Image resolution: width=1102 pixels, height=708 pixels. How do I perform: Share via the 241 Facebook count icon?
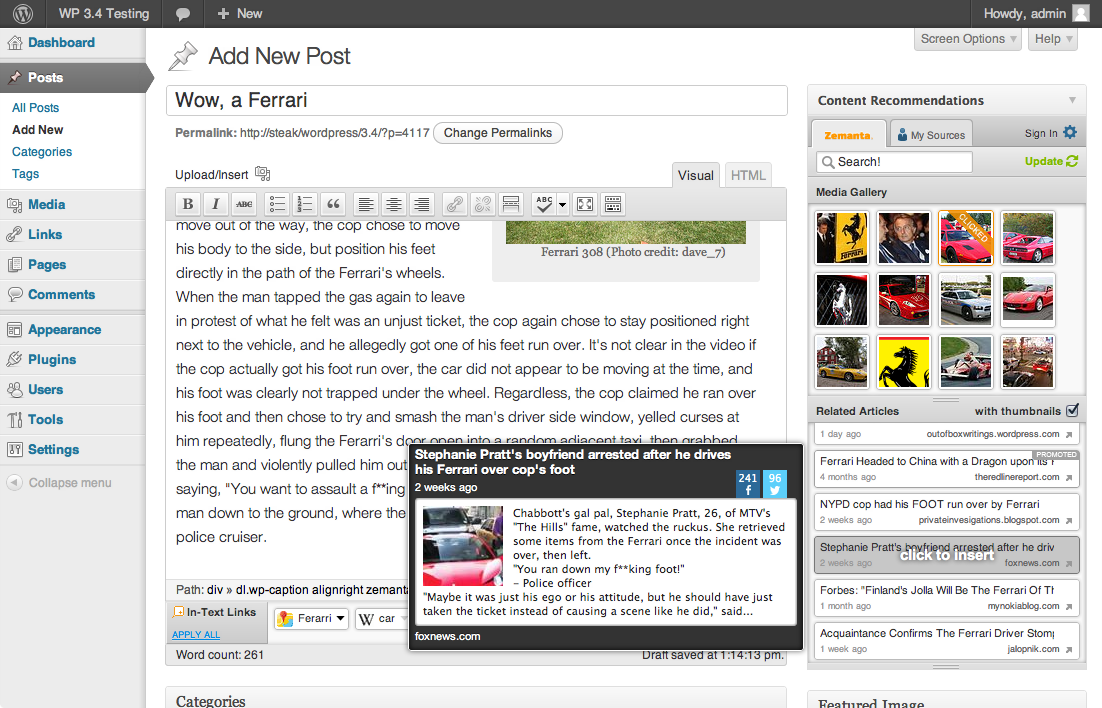(748, 484)
